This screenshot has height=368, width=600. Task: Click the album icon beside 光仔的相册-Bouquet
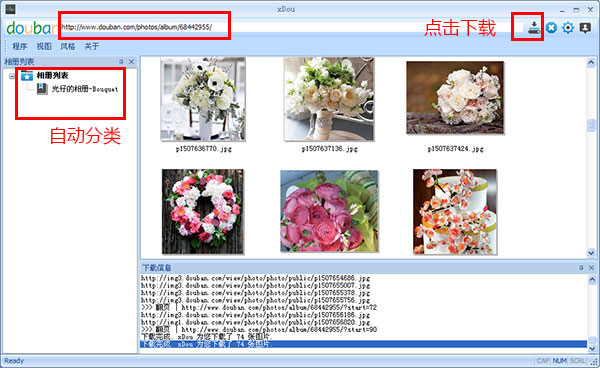click(42, 89)
